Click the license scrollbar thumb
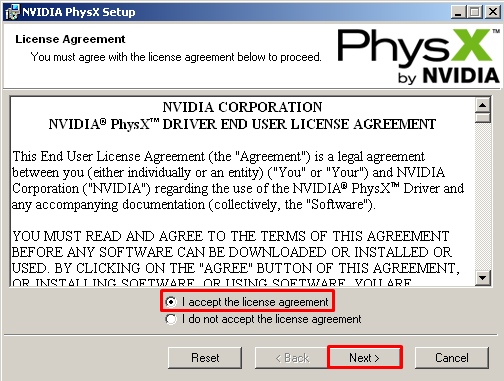The width and height of the screenshot is (504, 381). [x=483, y=118]
